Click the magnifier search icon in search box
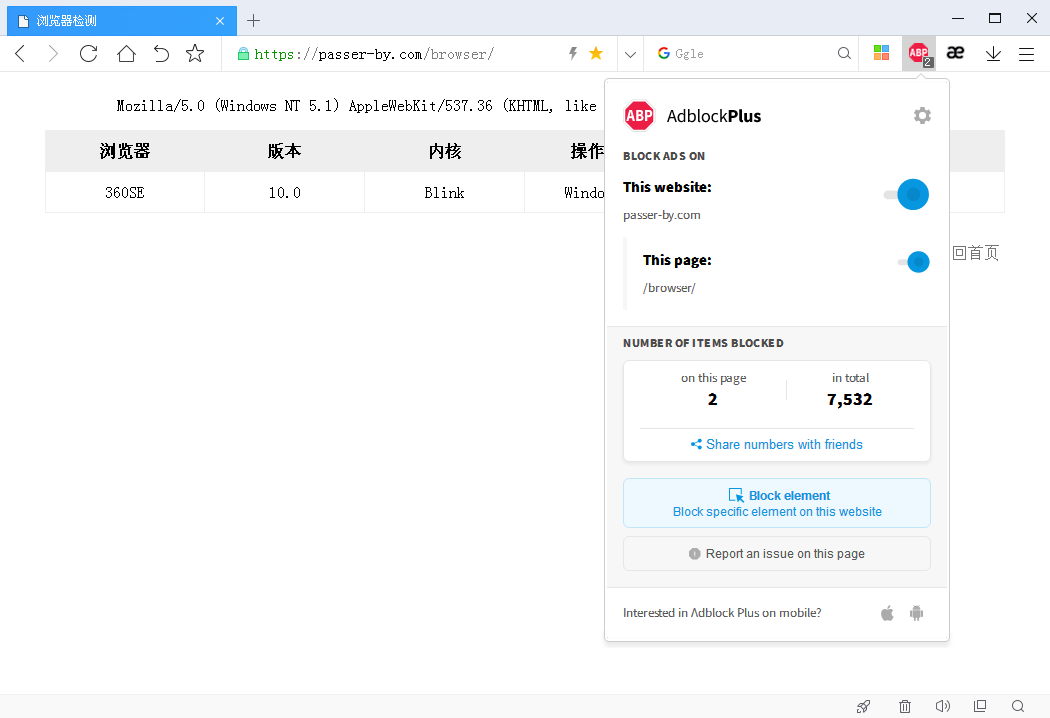Screen dimensions: 1050x718 point(844,54)
